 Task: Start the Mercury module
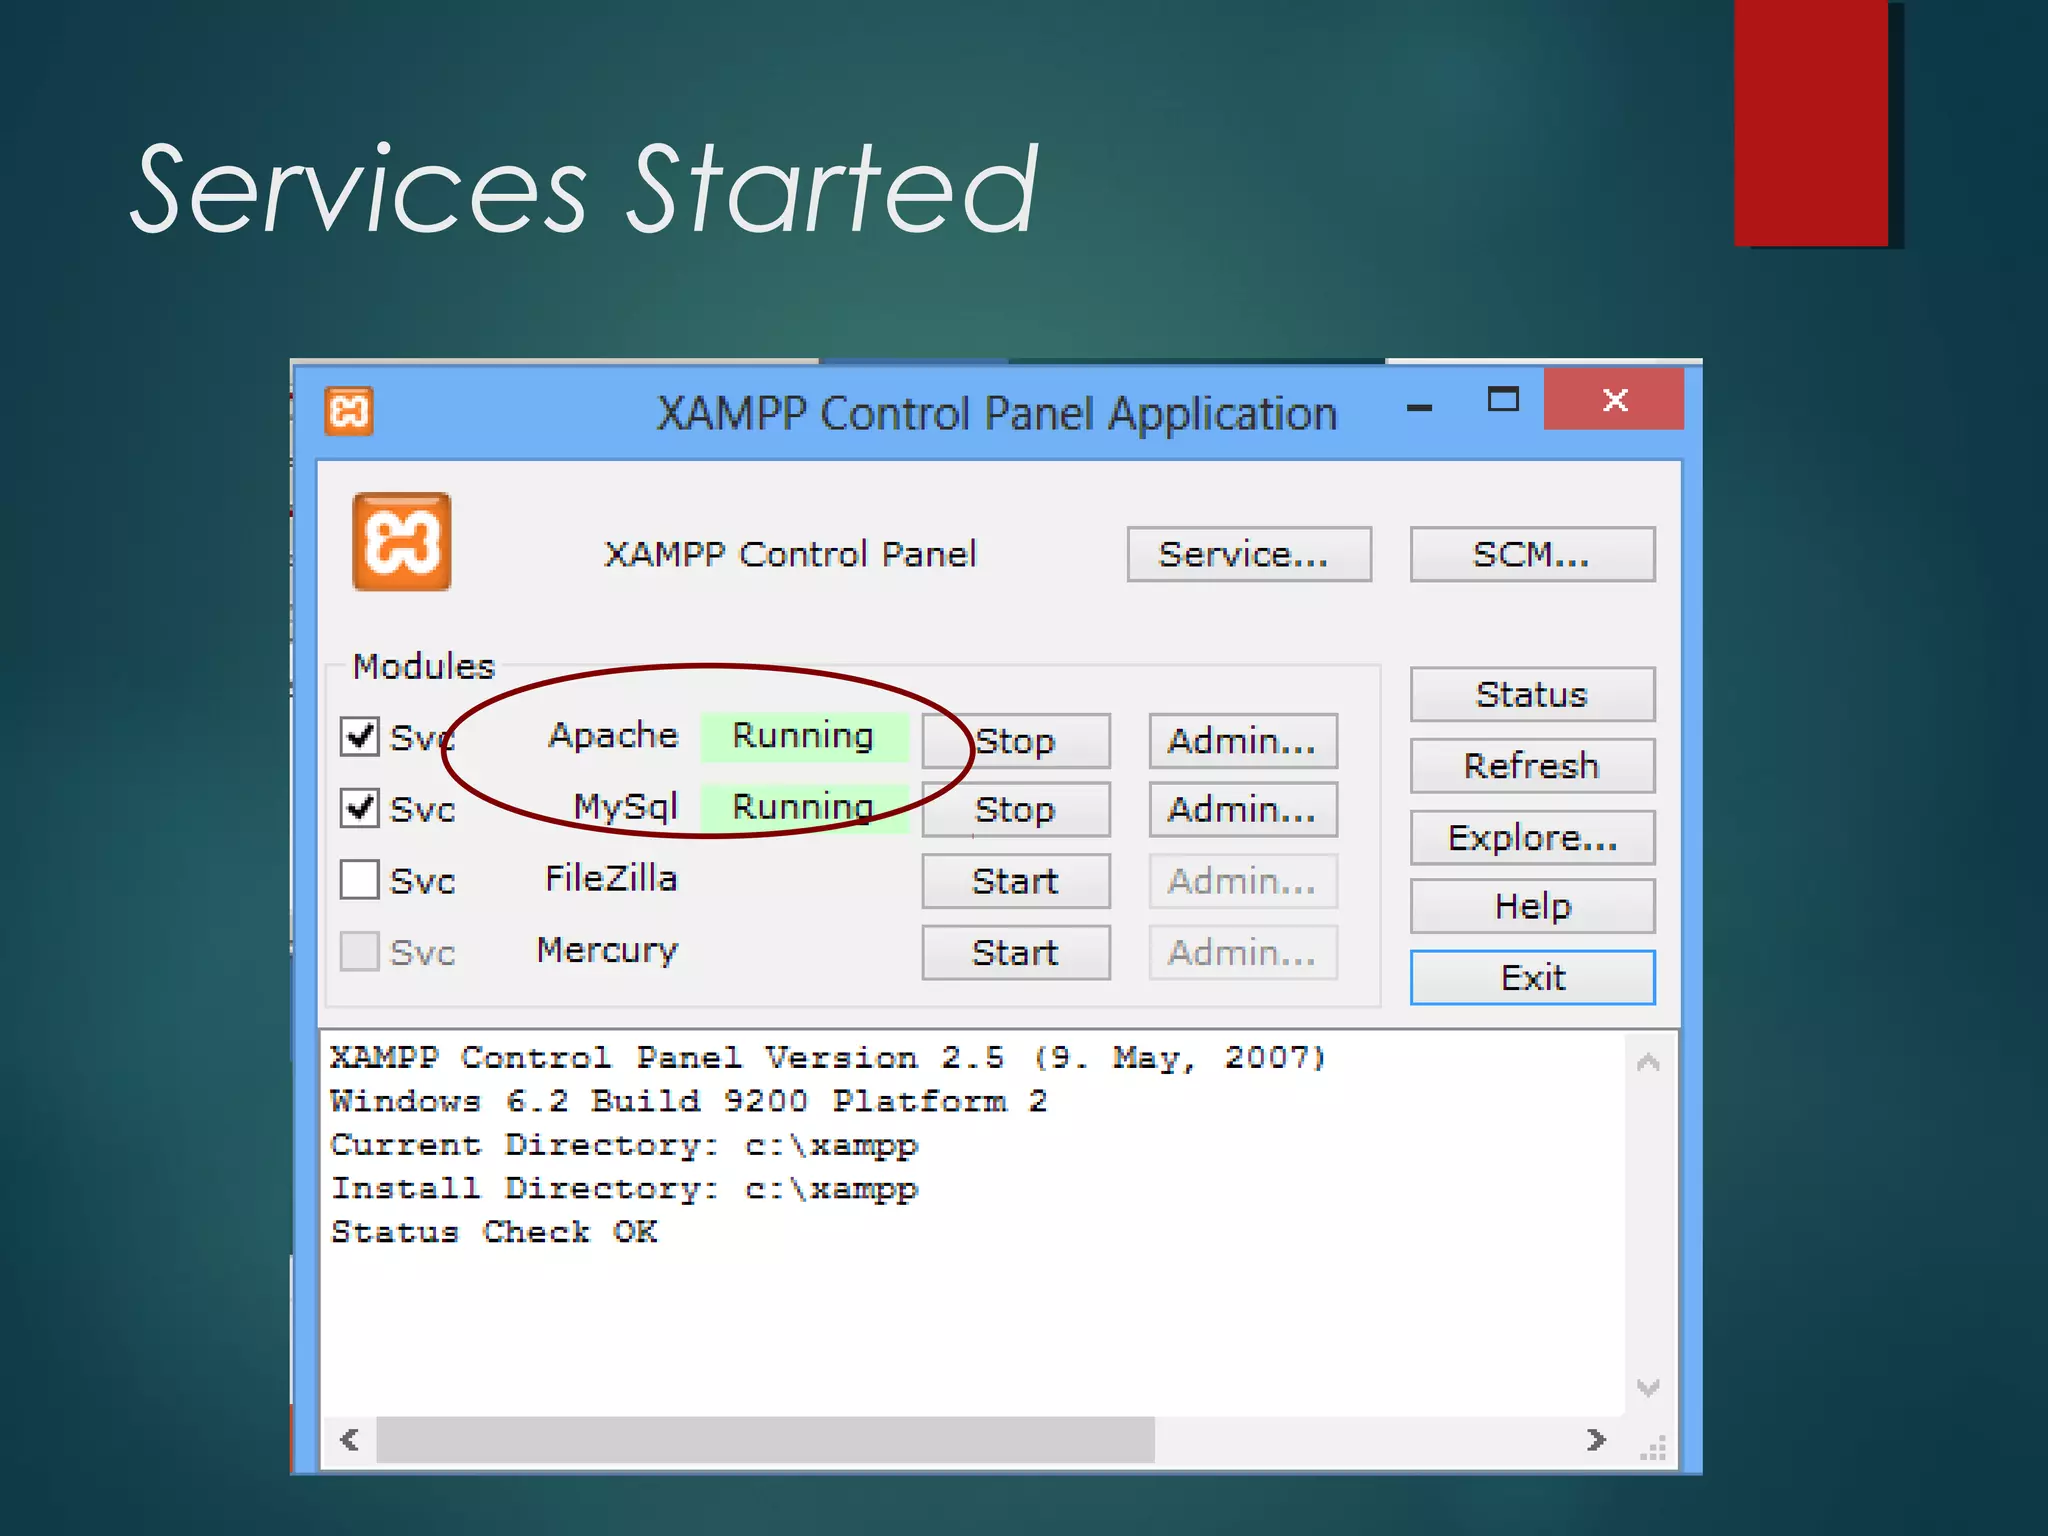pyautogui.click(x=1016, y=952)
